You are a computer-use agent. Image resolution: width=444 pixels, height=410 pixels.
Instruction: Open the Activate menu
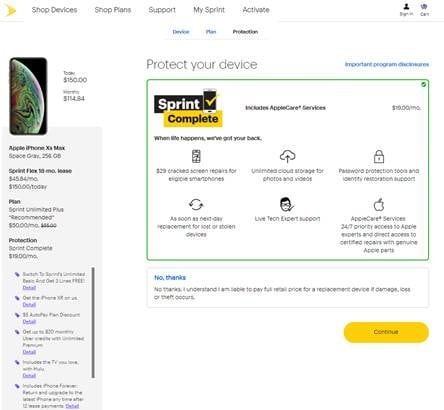click(256, 10)
